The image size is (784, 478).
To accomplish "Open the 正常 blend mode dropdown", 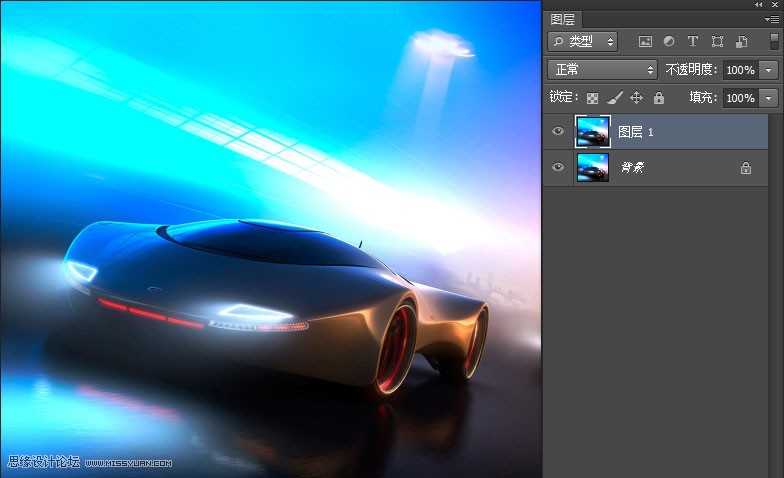I will click(x=602, y=70).
